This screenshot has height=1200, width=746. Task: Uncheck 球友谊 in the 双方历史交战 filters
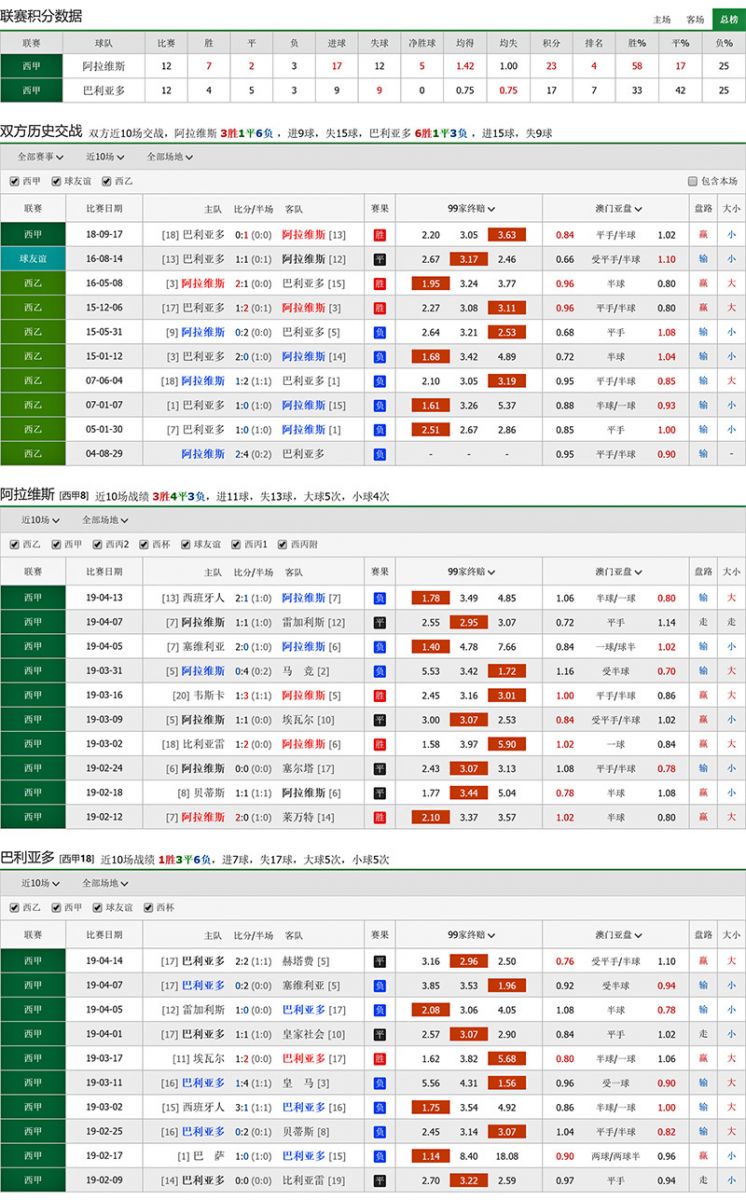coord(56,181)
